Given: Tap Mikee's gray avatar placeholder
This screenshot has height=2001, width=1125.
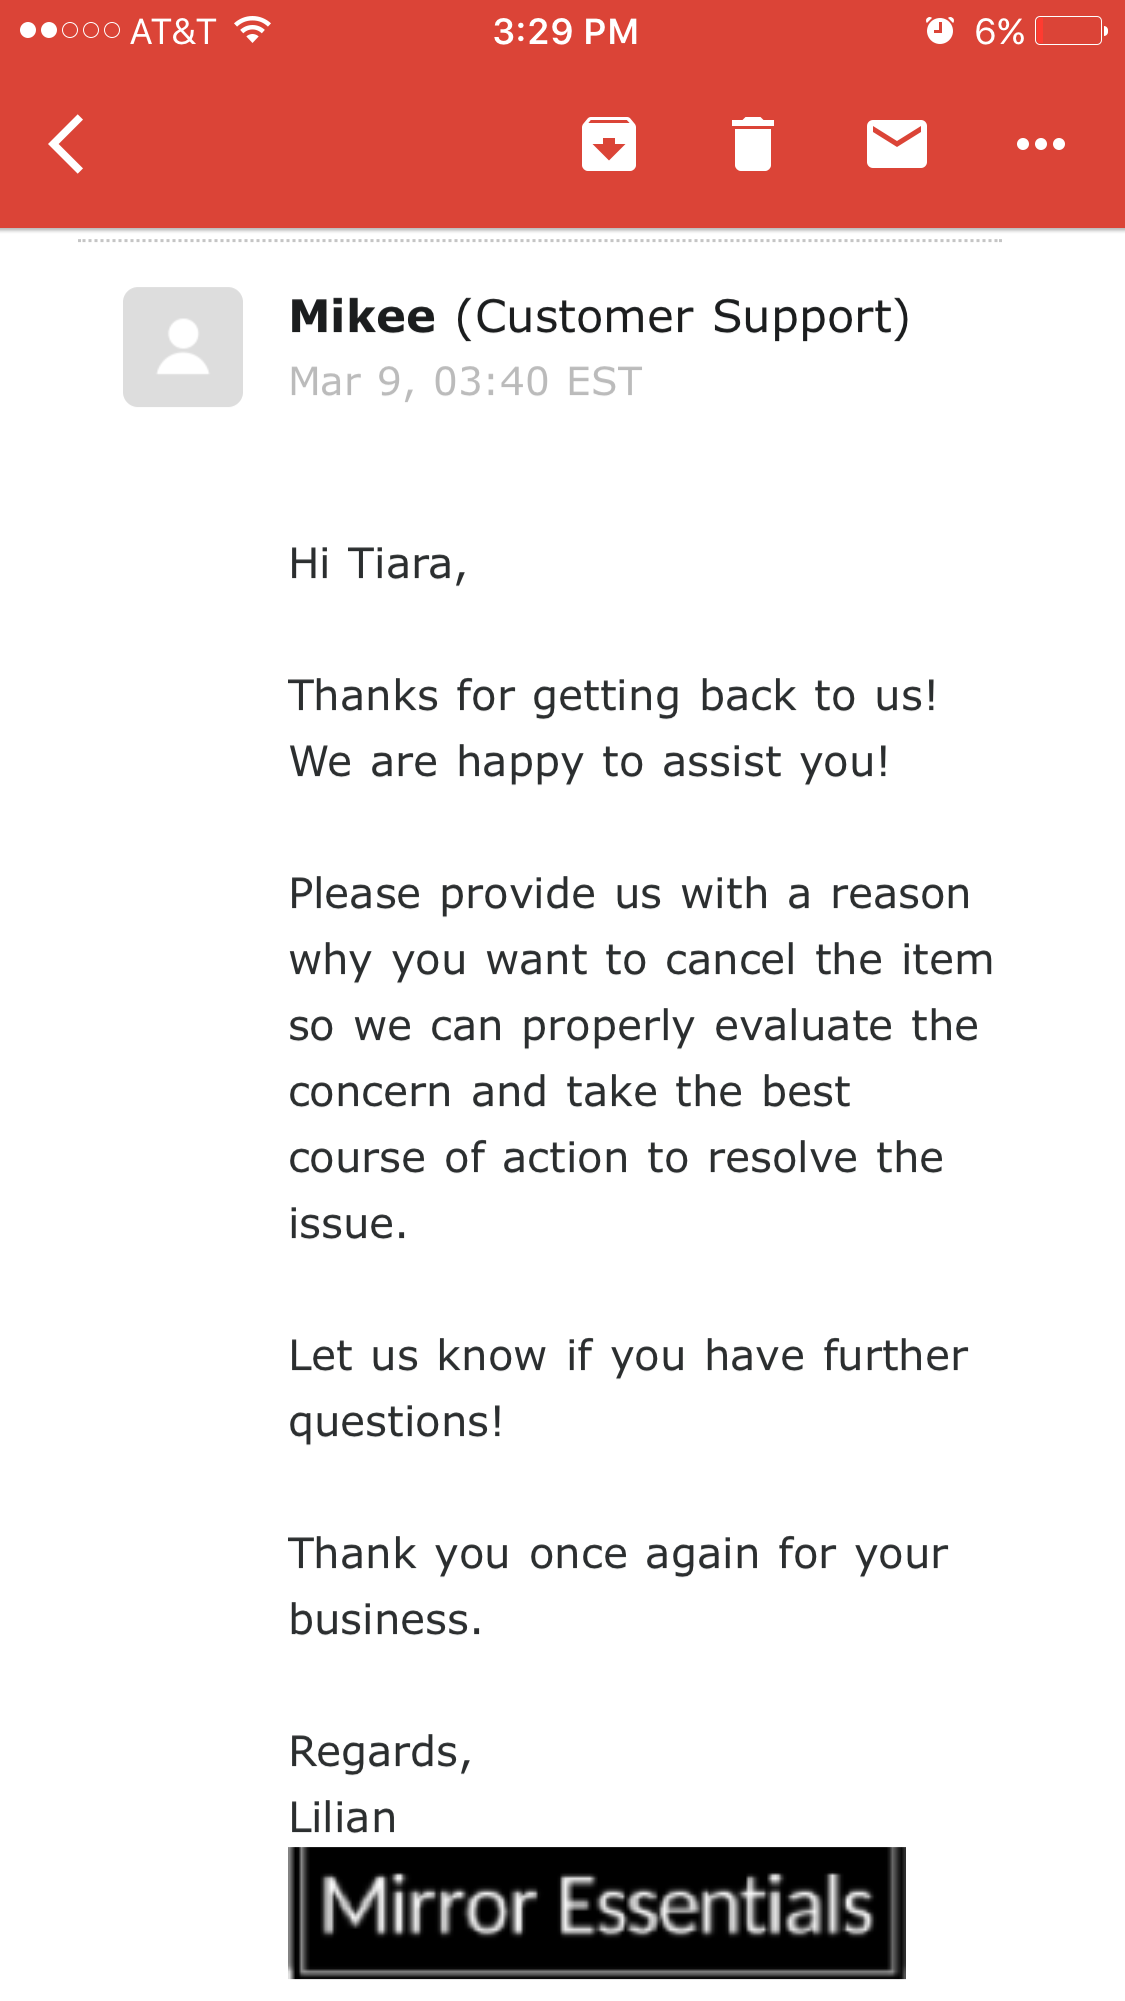Looking at the screenshot, I should click(x=183, y=347).
